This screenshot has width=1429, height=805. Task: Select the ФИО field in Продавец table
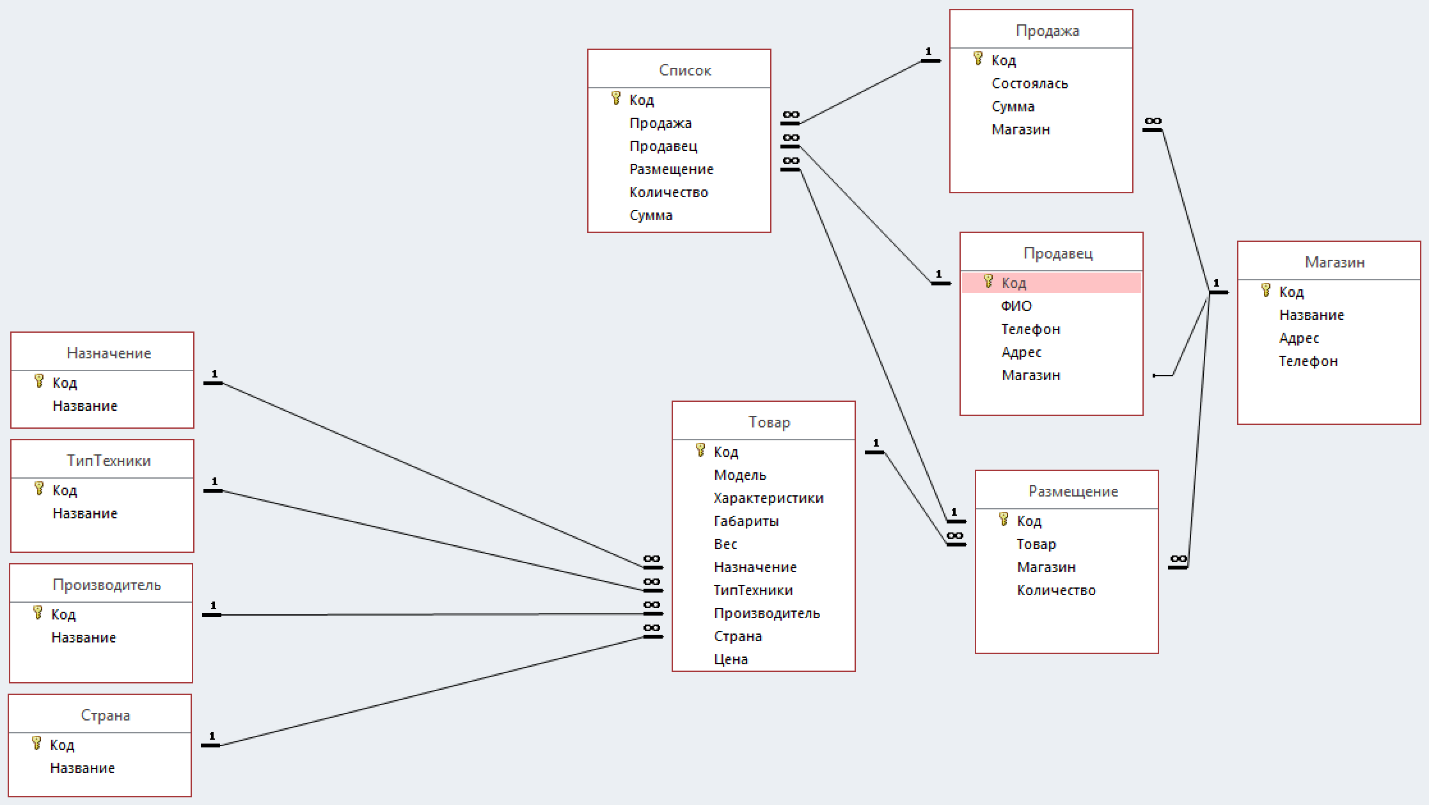1051,306
